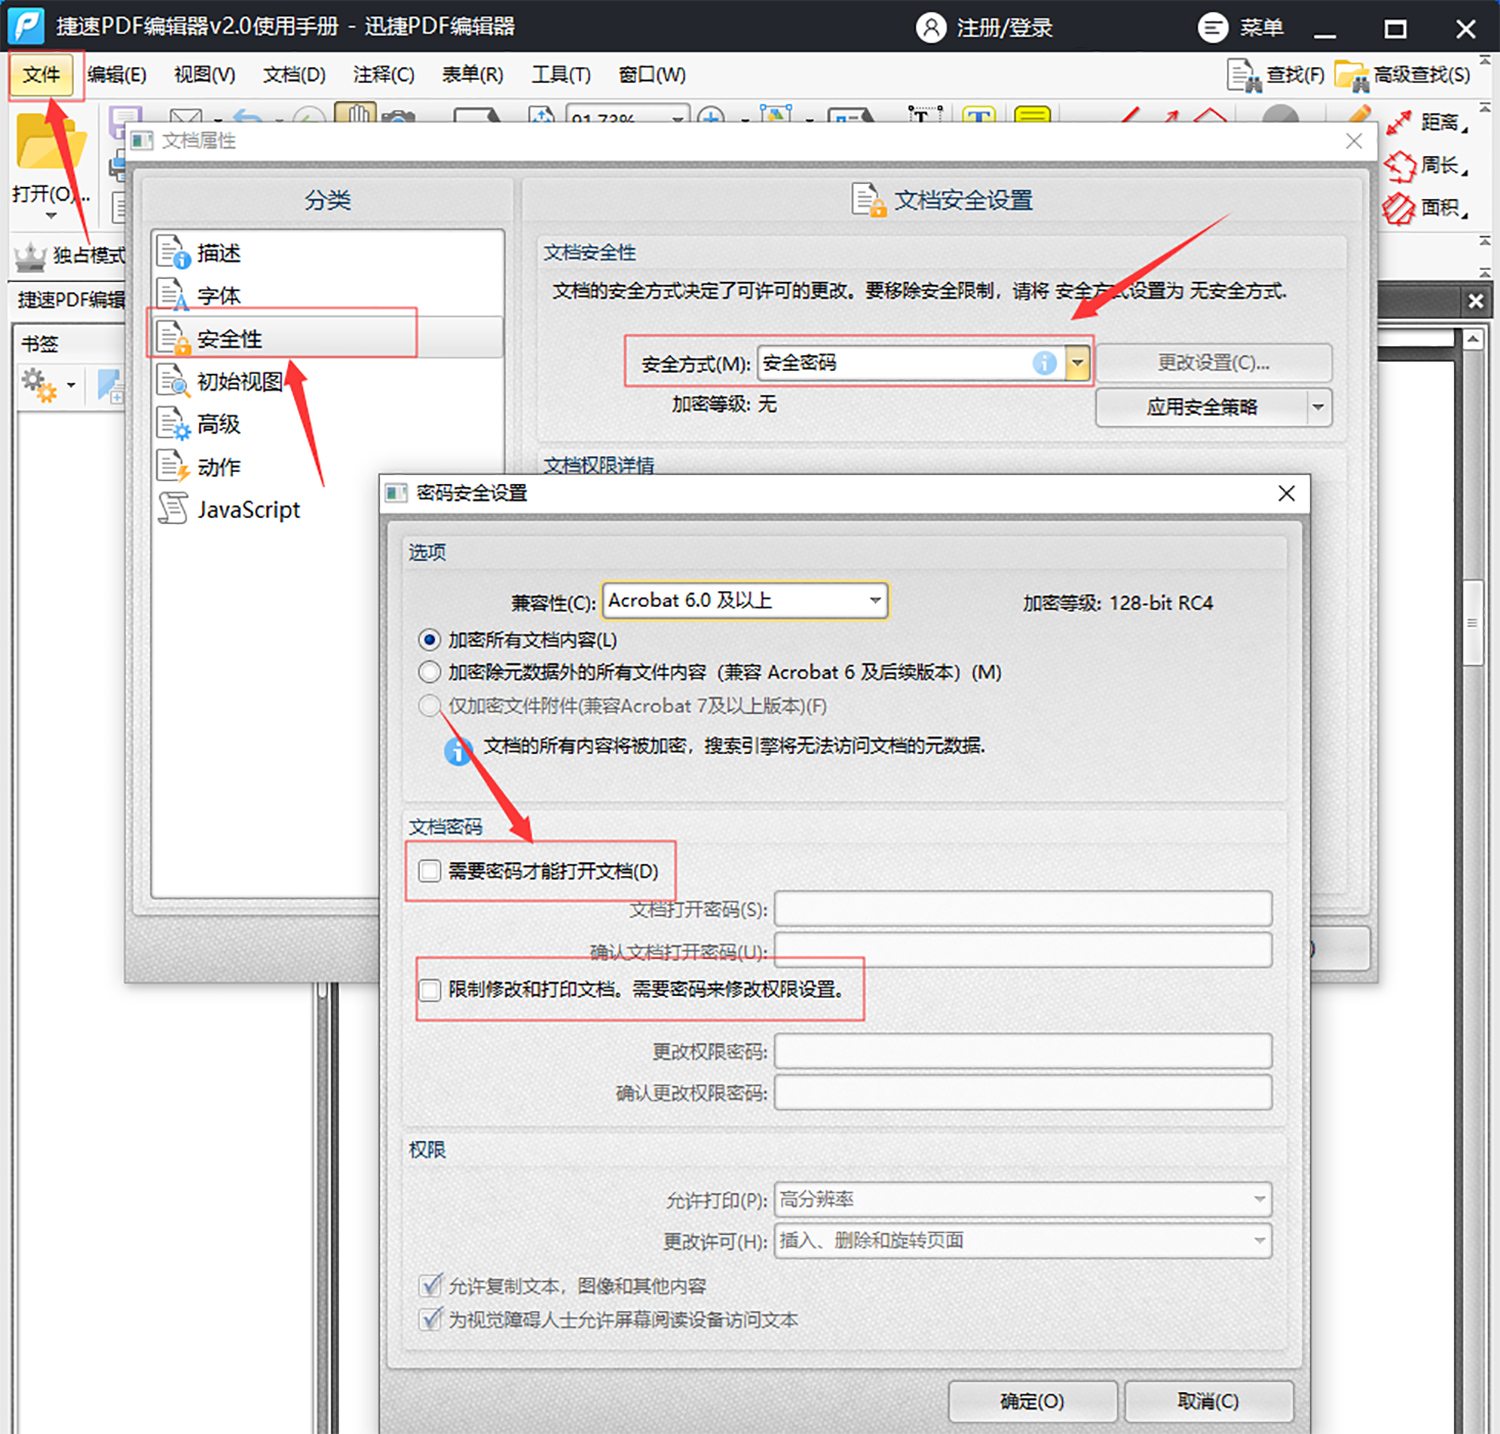This screenshot has height=1434, width=1500.
Task: Click the 更改设置(C)... button
Action: [x=1214, y=363]
